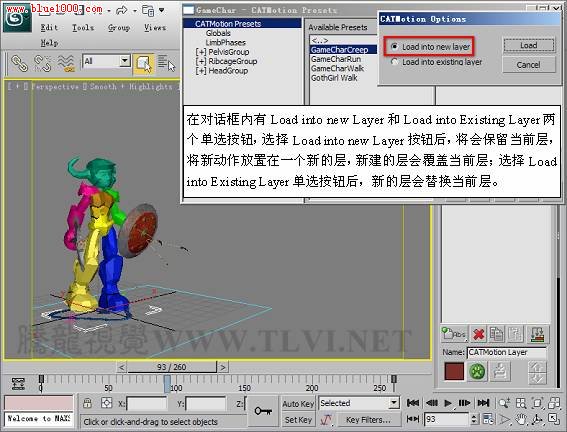This screenshot has width=567, height=432.
Task: Click the Abs add layer button
Action: pos(454,334)
